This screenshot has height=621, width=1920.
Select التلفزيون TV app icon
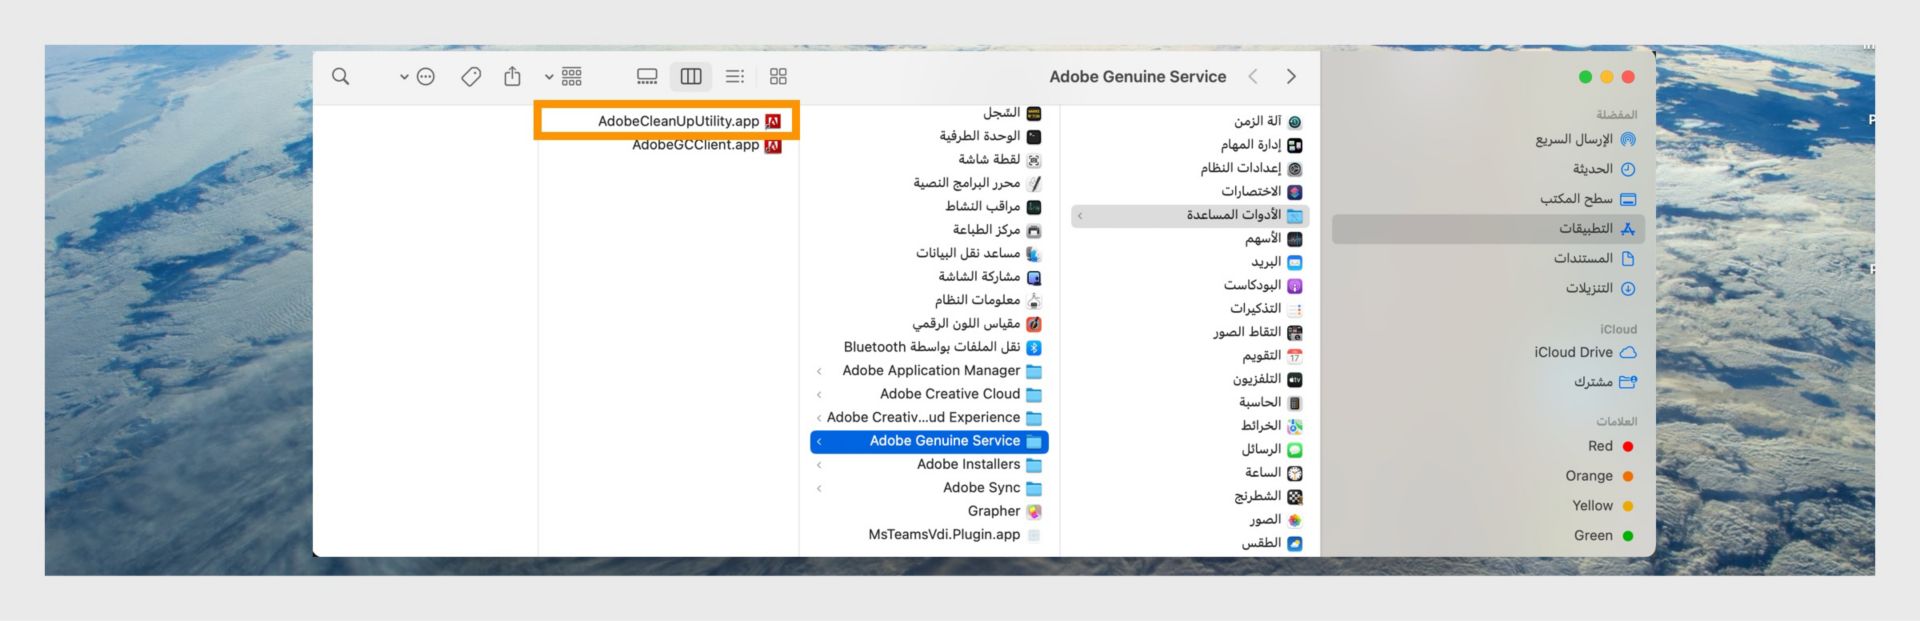coord(1295,380)
